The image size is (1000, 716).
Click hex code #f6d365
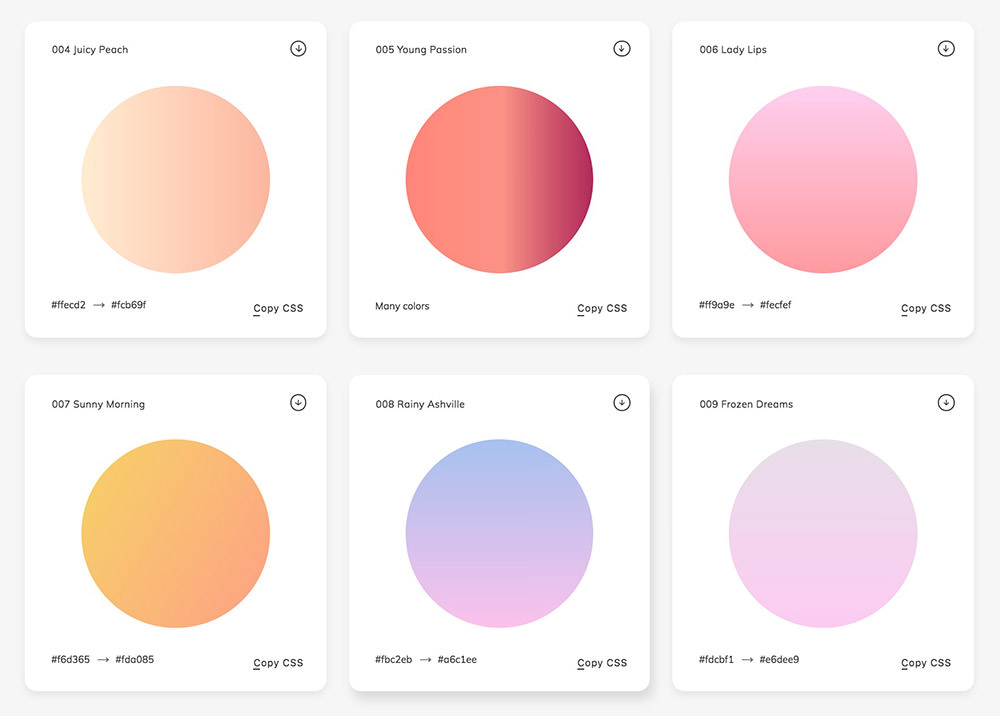(x=71, y=659)
